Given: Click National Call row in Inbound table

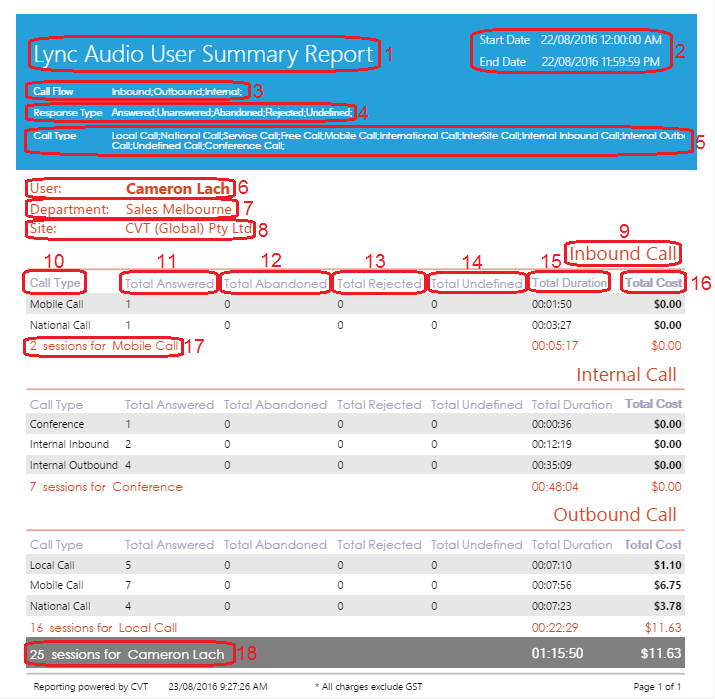Looking at the screenshot, I should 355,325.
